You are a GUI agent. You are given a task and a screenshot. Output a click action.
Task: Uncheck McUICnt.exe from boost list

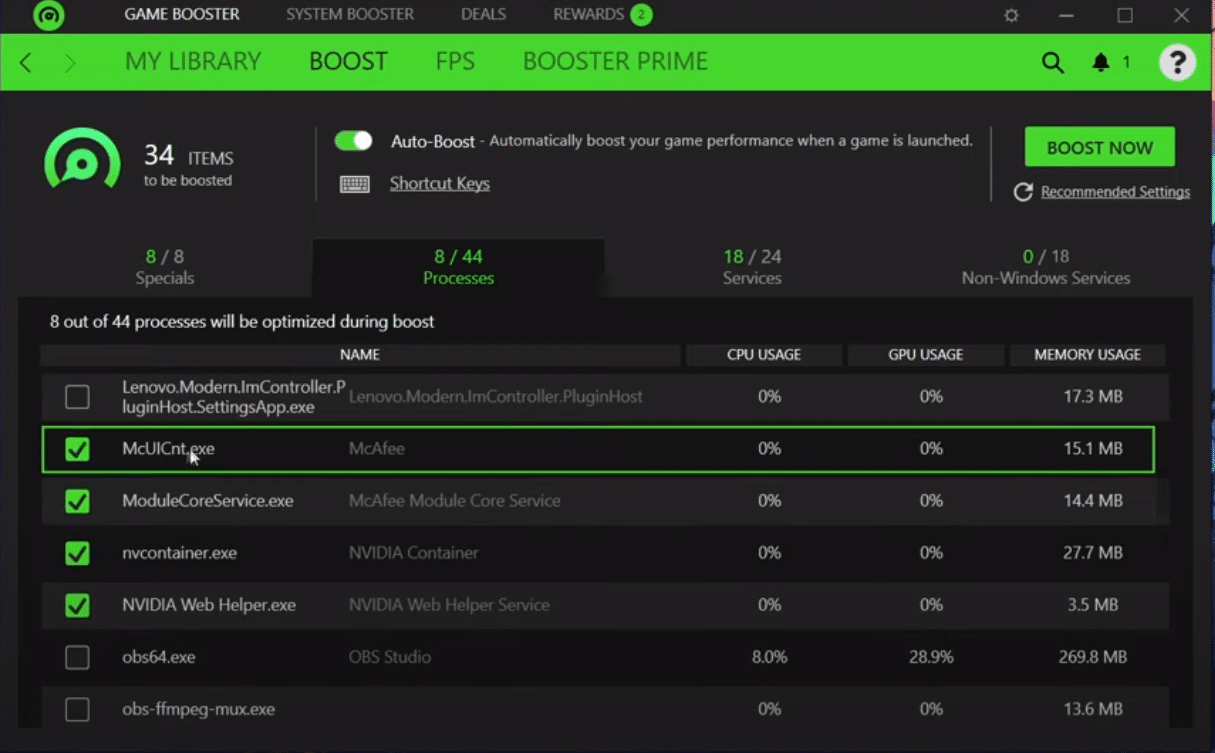[x=77, y=449]
